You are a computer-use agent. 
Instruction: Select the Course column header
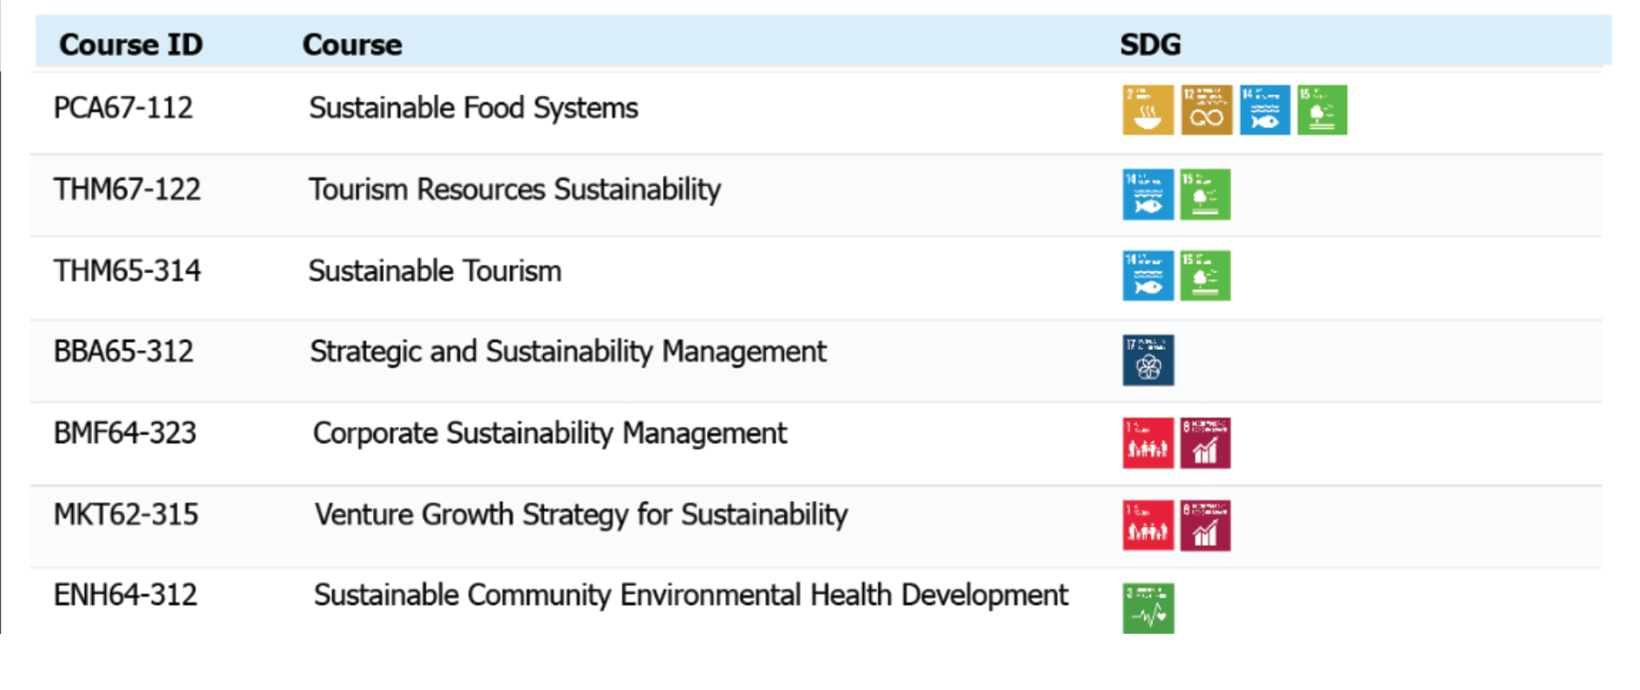(x=352, y=45)
